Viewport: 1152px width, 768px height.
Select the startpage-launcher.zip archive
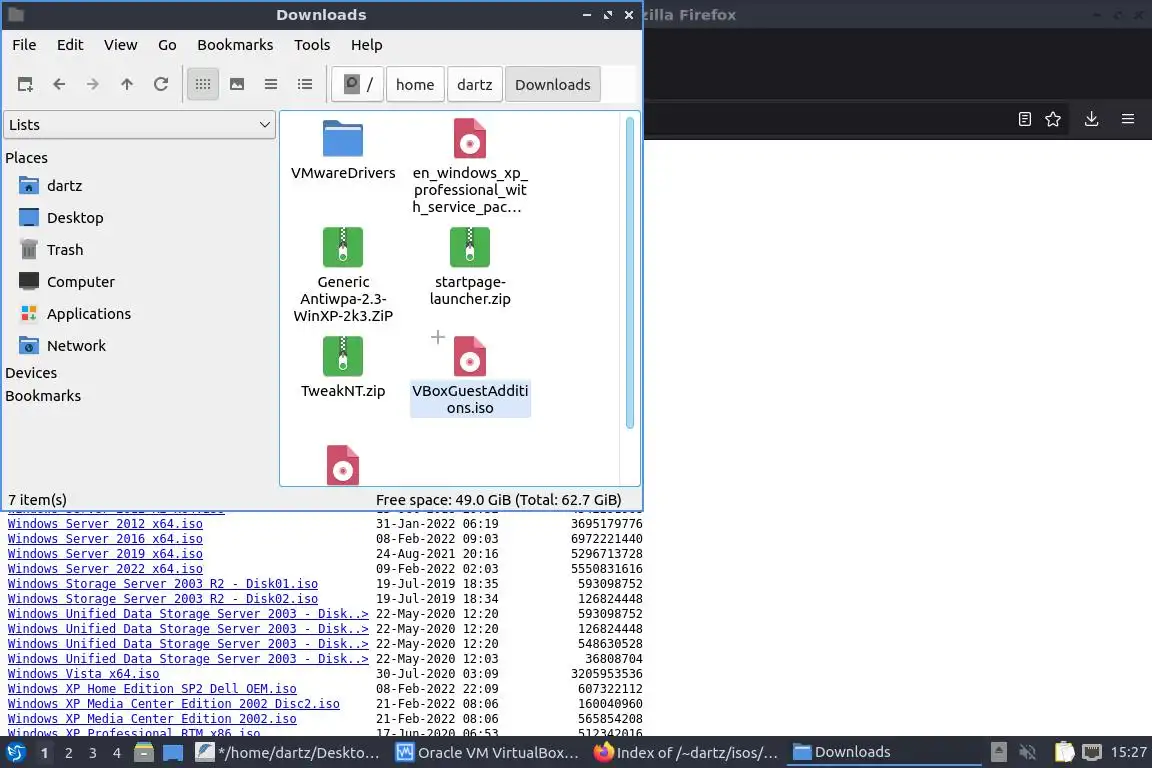click(469, 266)
